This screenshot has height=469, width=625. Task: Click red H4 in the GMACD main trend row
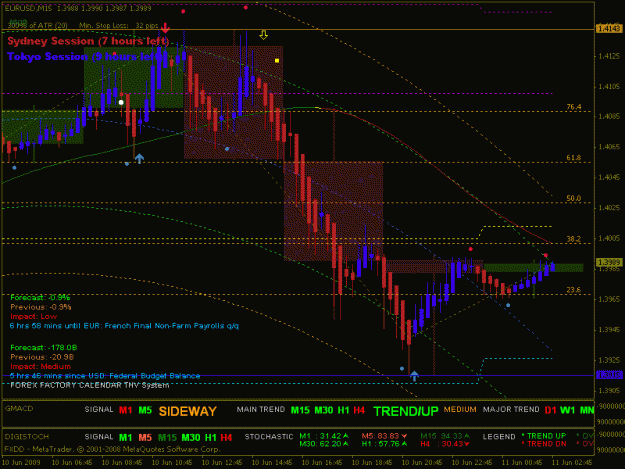click(359, 410)
